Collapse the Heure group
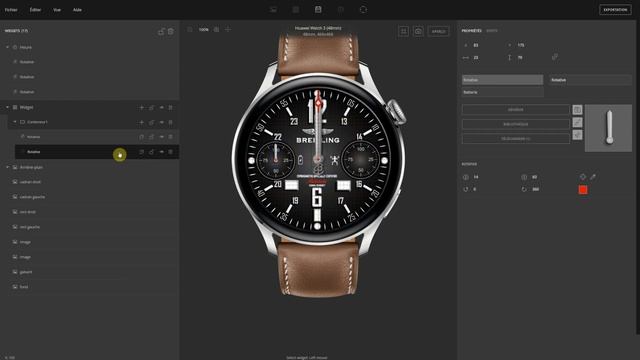The height and width of the screenshot is (360, 640). tap(7, 47)
